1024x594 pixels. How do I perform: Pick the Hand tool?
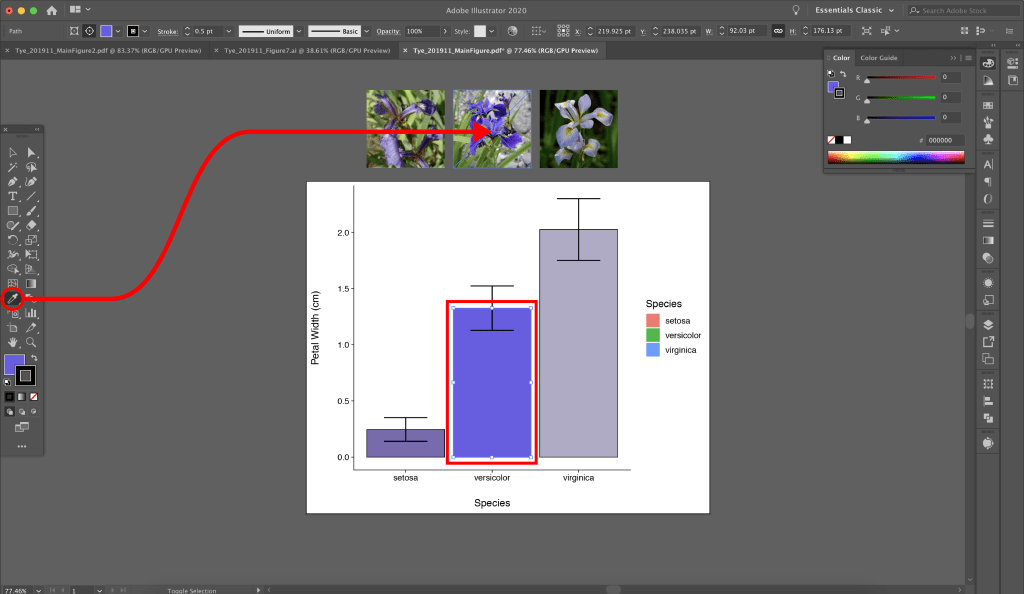point(13,342)
